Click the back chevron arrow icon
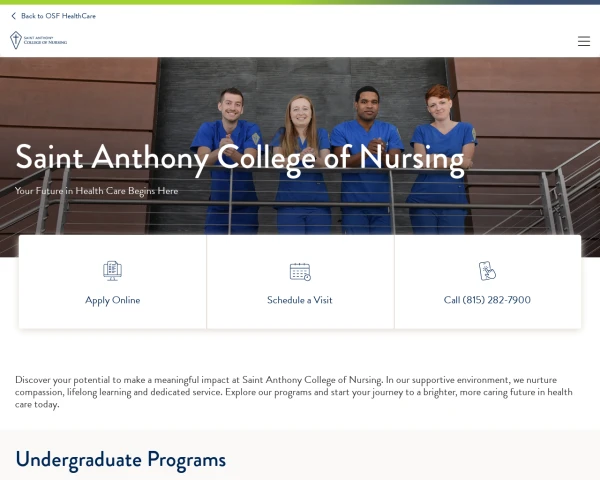 click(14, 16)
